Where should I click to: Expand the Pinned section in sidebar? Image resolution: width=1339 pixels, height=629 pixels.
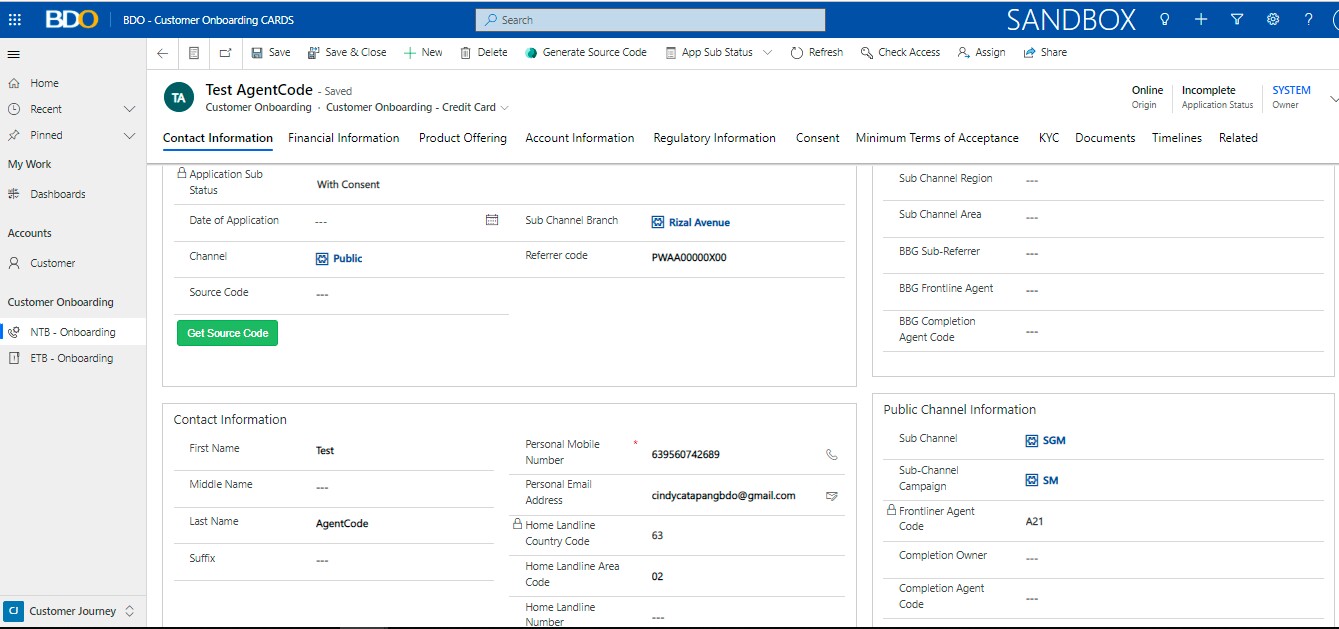pyautogui.click(x=129, y=135)
